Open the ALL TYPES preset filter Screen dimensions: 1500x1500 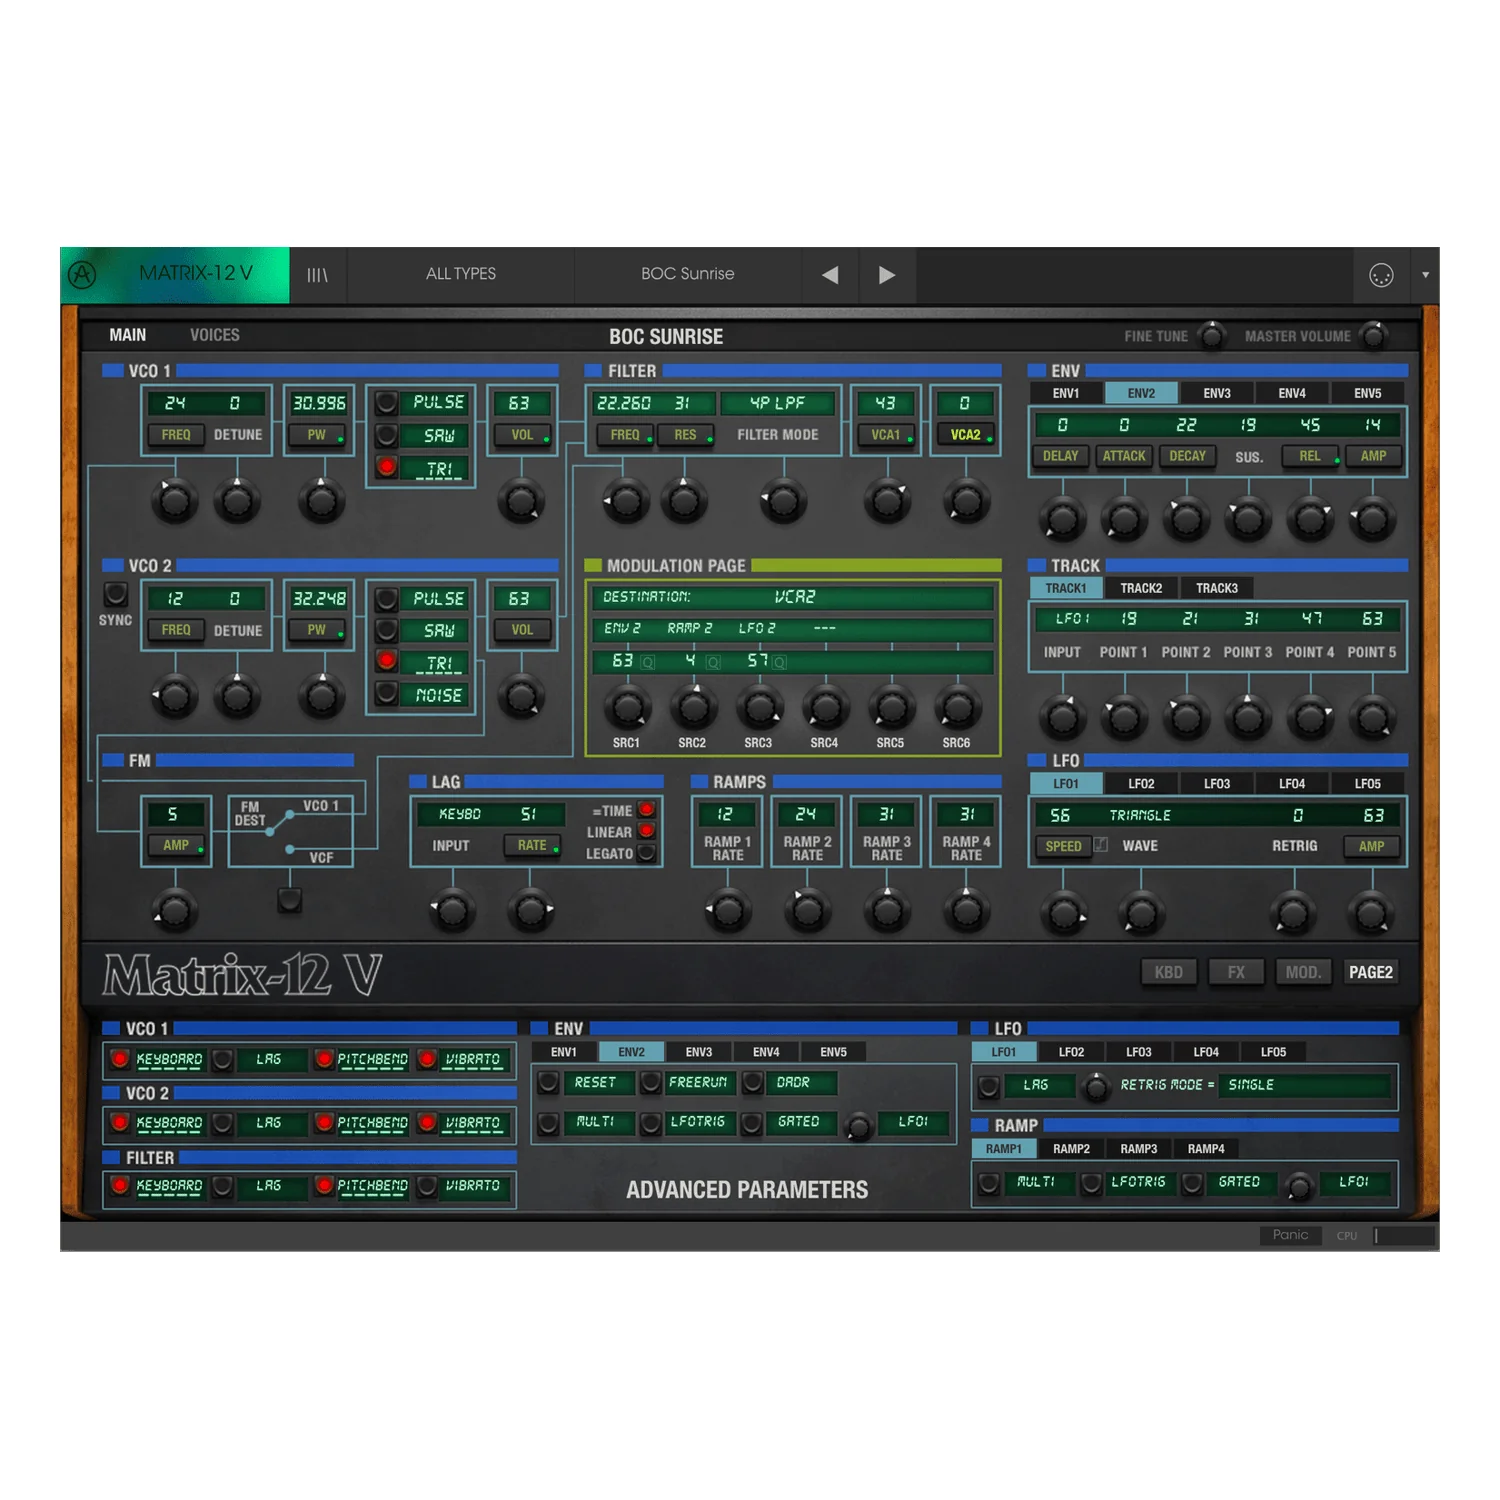(x=461, y=274)
